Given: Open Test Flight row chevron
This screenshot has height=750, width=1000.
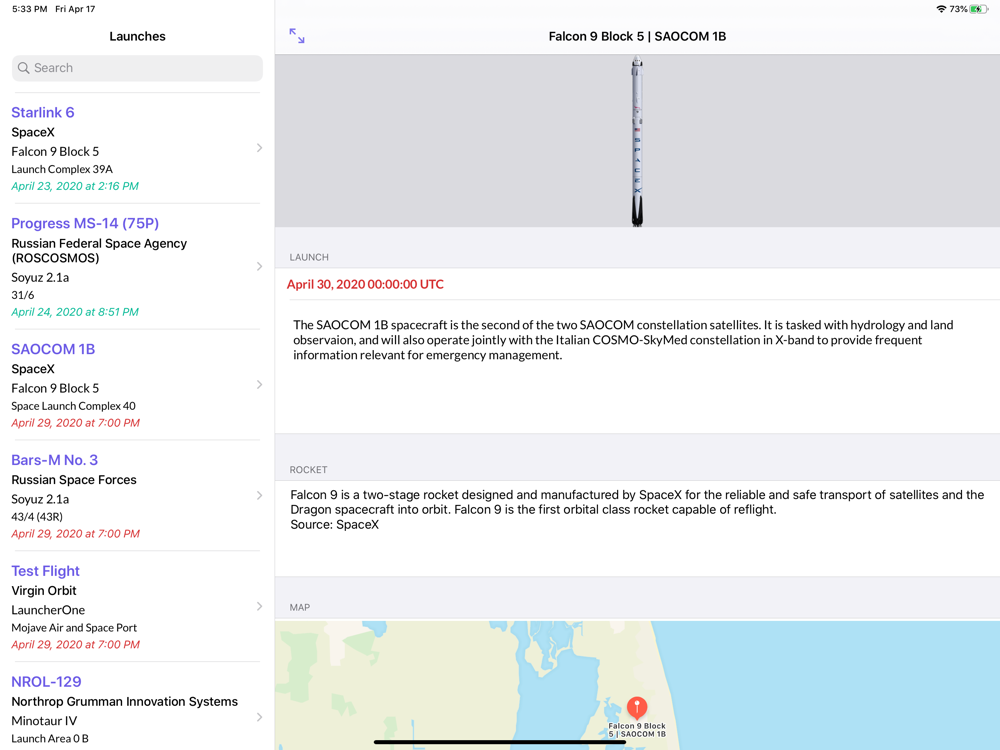Looking at the screenshot, I should click(x=259, y=607).
